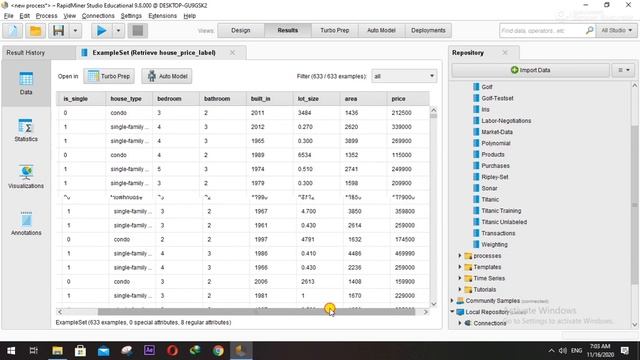This screenshot has height=360, width=640.
Task: Open the Run options dropdown arrow
Action: pyautogui.click(x=118, y=31)
